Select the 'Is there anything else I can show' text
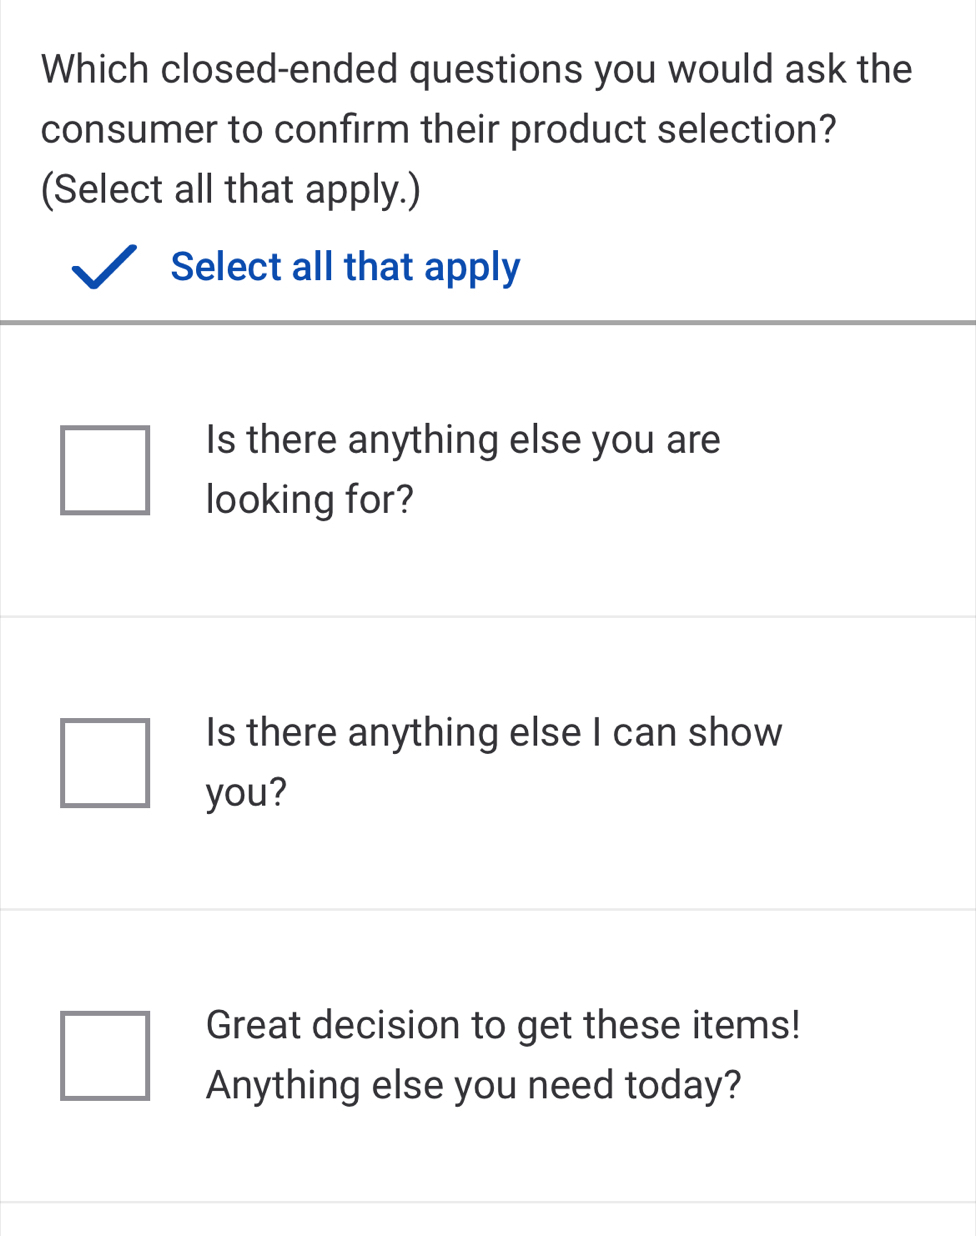Screen dimensions: 976x1236 tap(493, 733)
